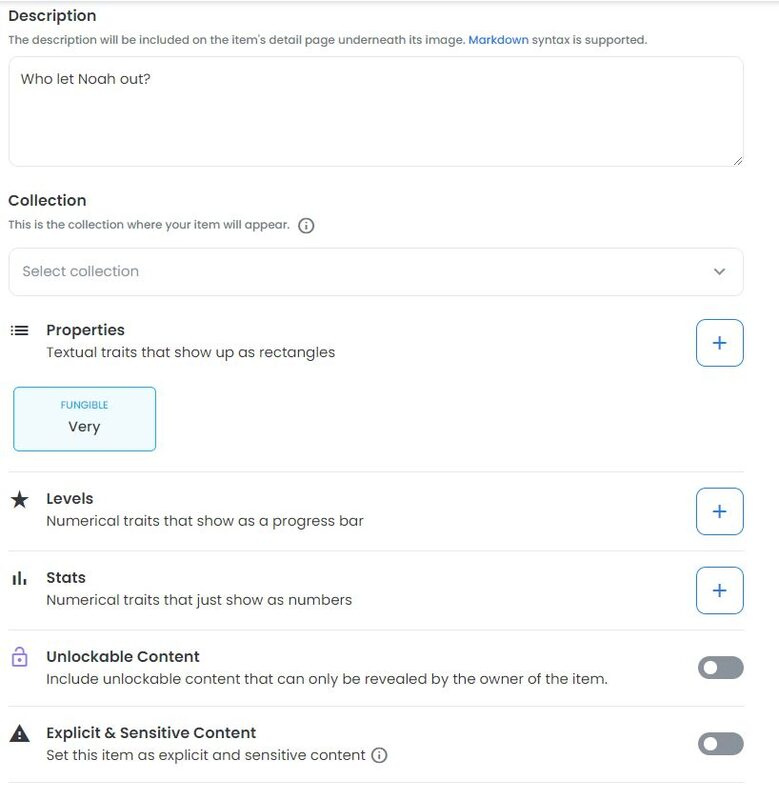
Task: Enable the Unlockable Content toggle
Action: [x=723, y=666]
